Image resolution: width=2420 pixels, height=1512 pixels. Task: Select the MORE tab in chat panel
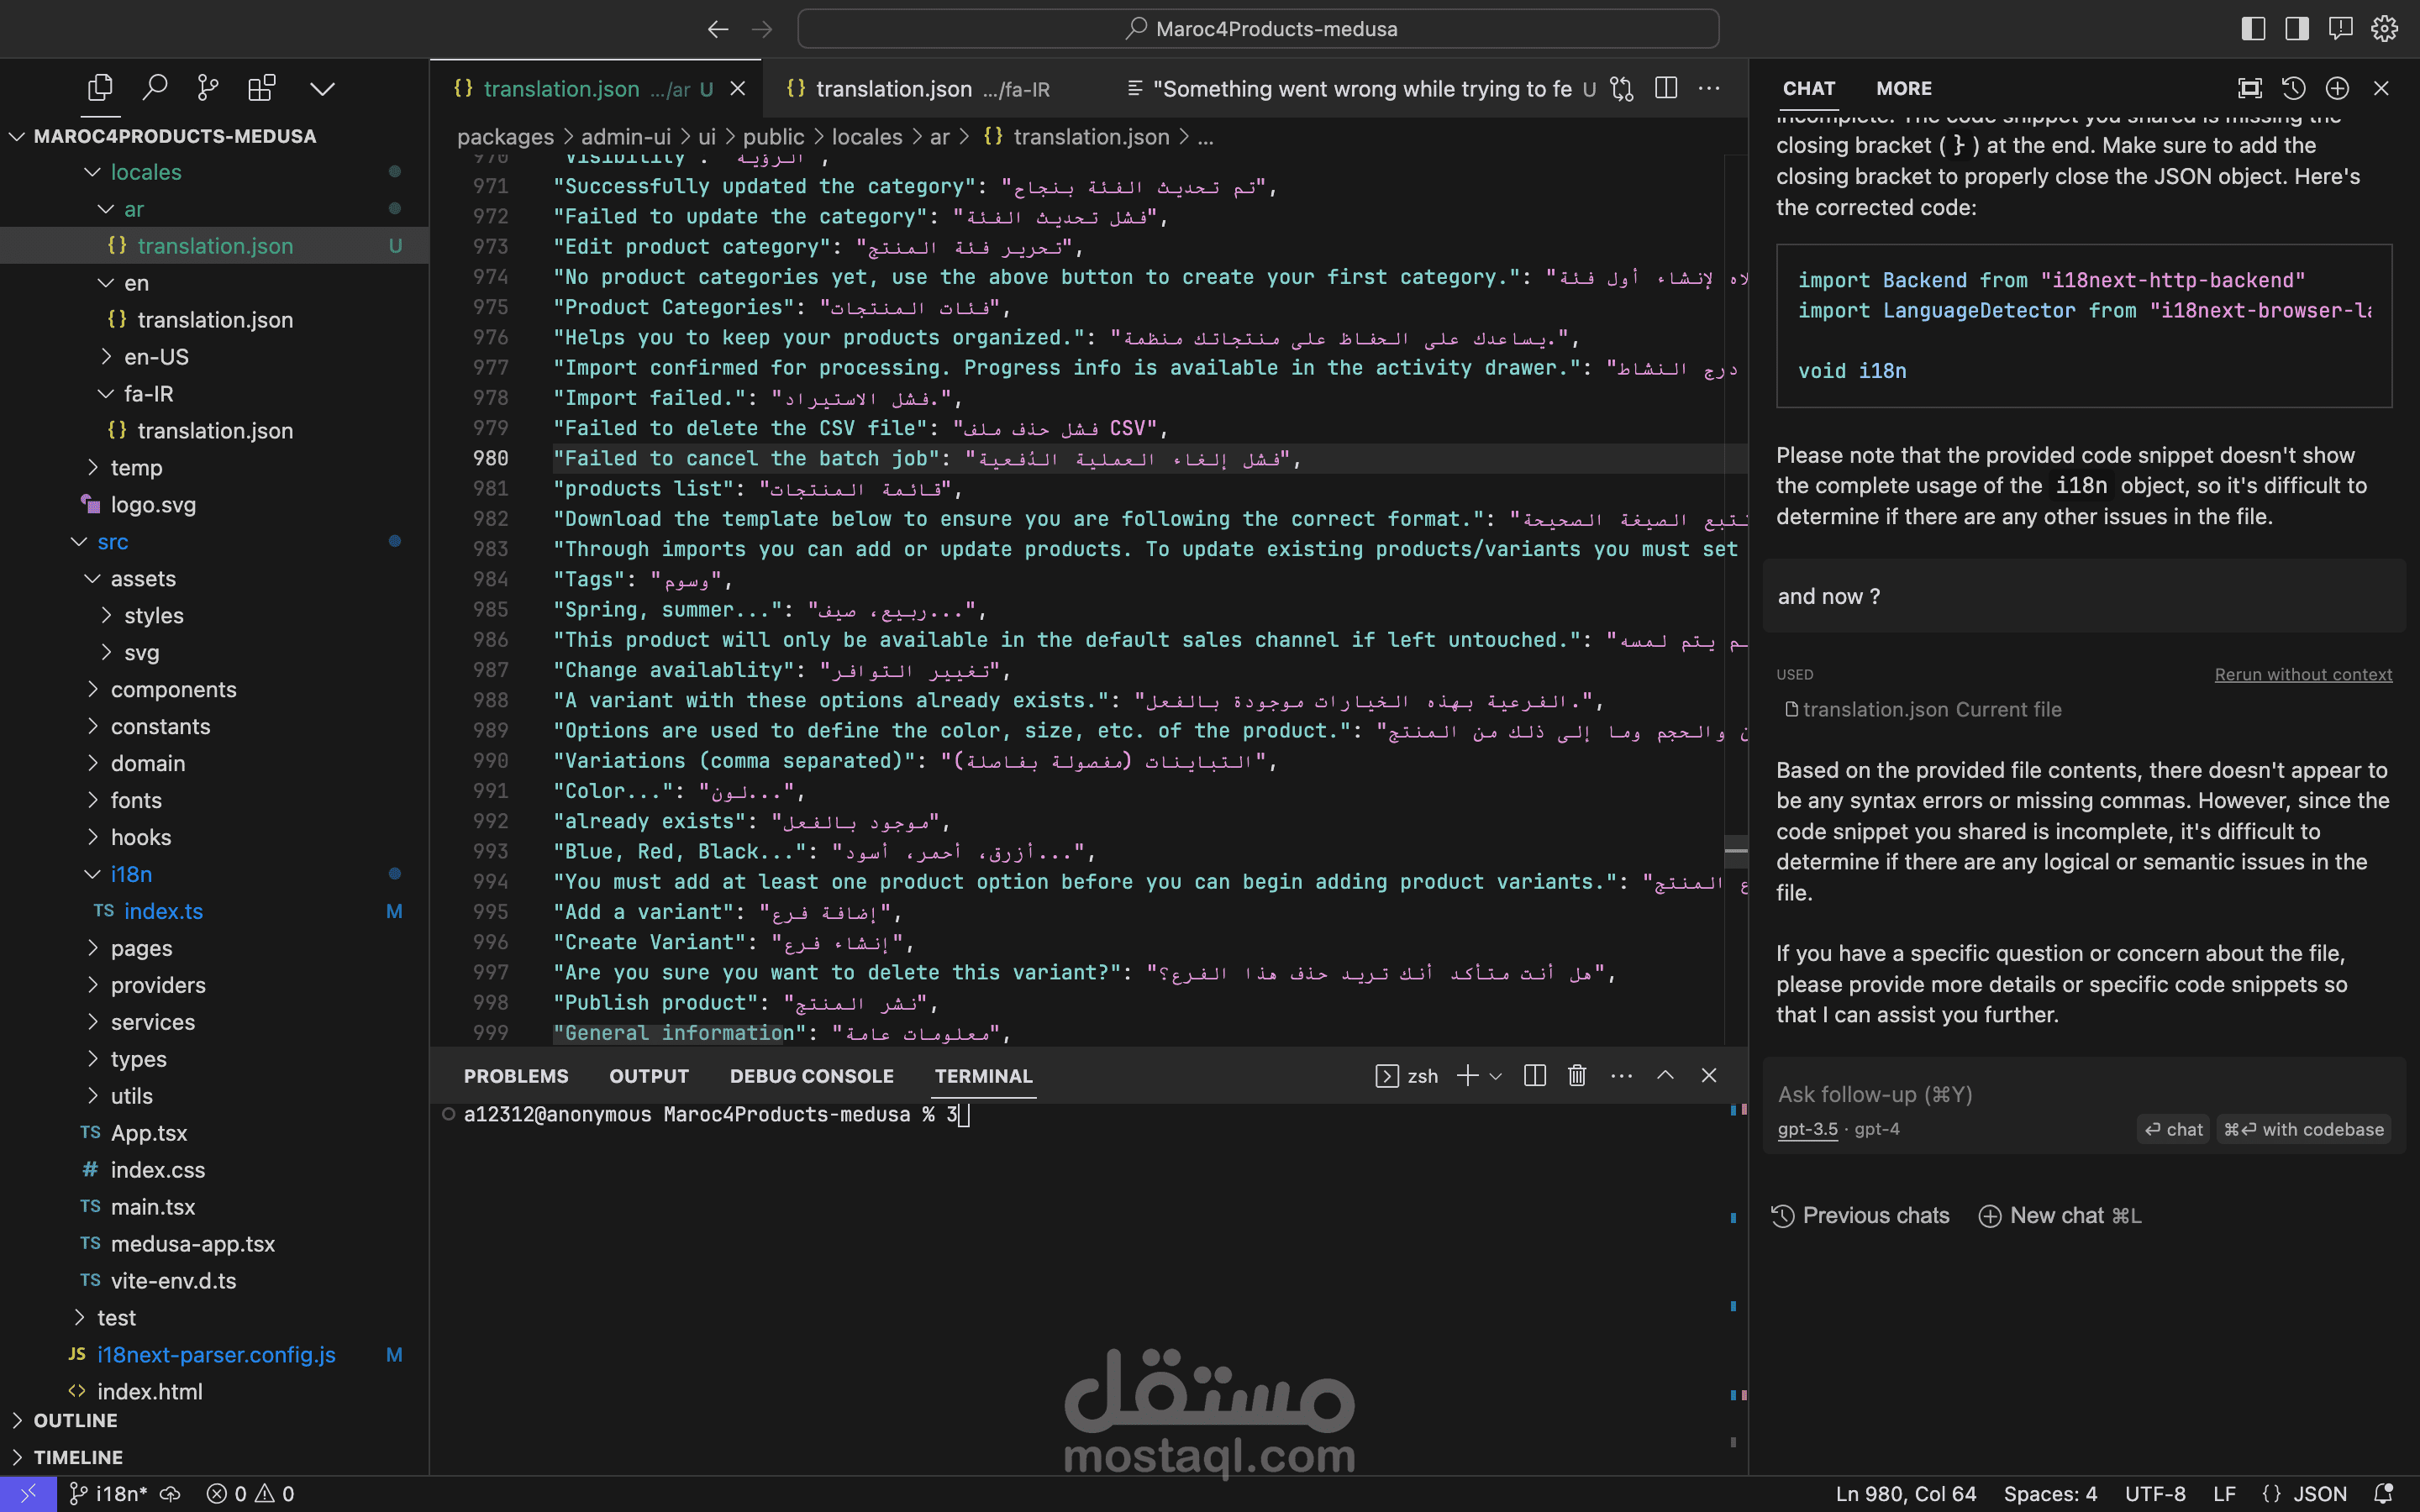coord(1904,89)
